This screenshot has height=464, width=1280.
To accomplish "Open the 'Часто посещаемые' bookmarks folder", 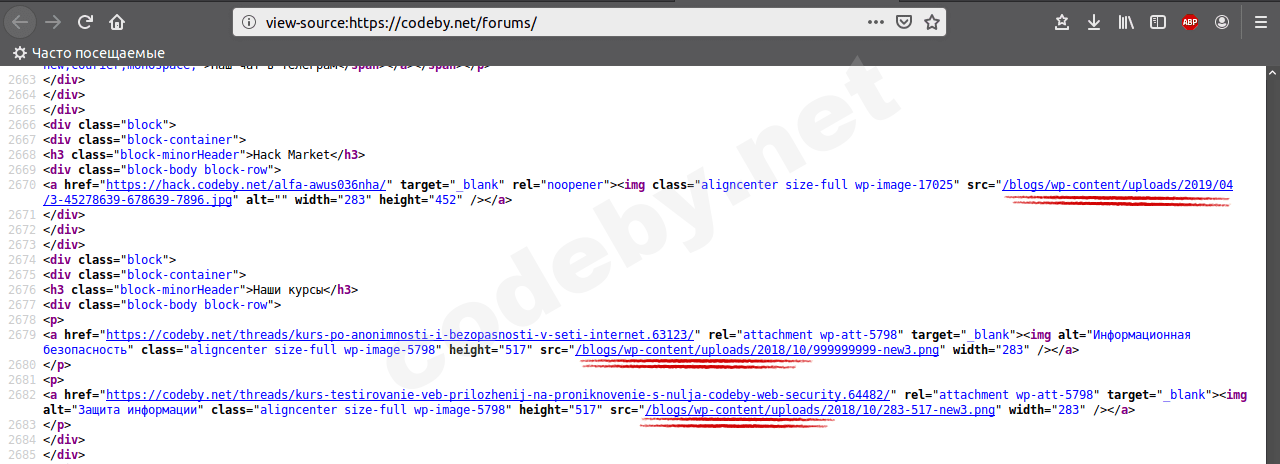I will click(88, 53).
